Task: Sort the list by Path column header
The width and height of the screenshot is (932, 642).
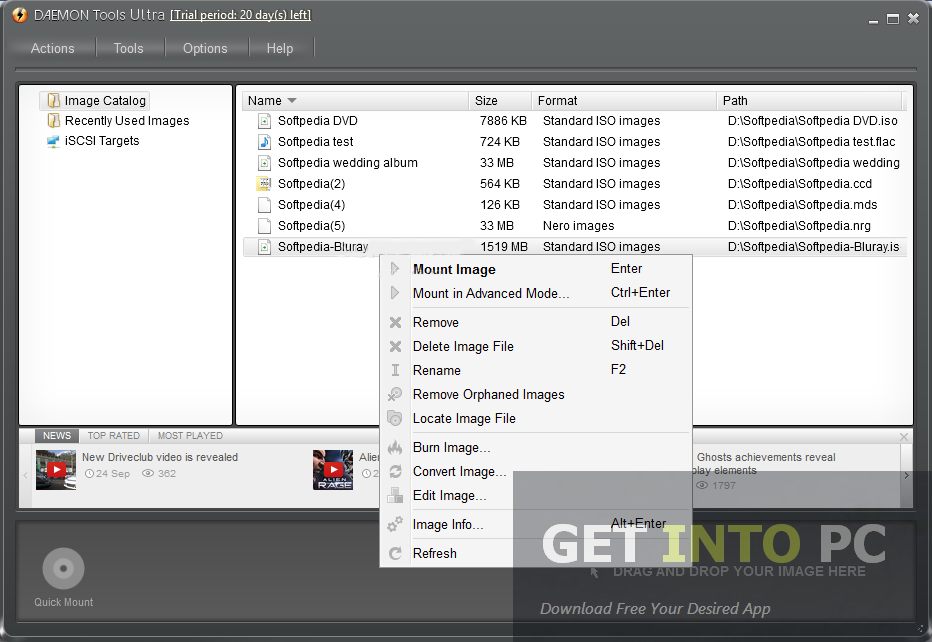Action: 809,100
